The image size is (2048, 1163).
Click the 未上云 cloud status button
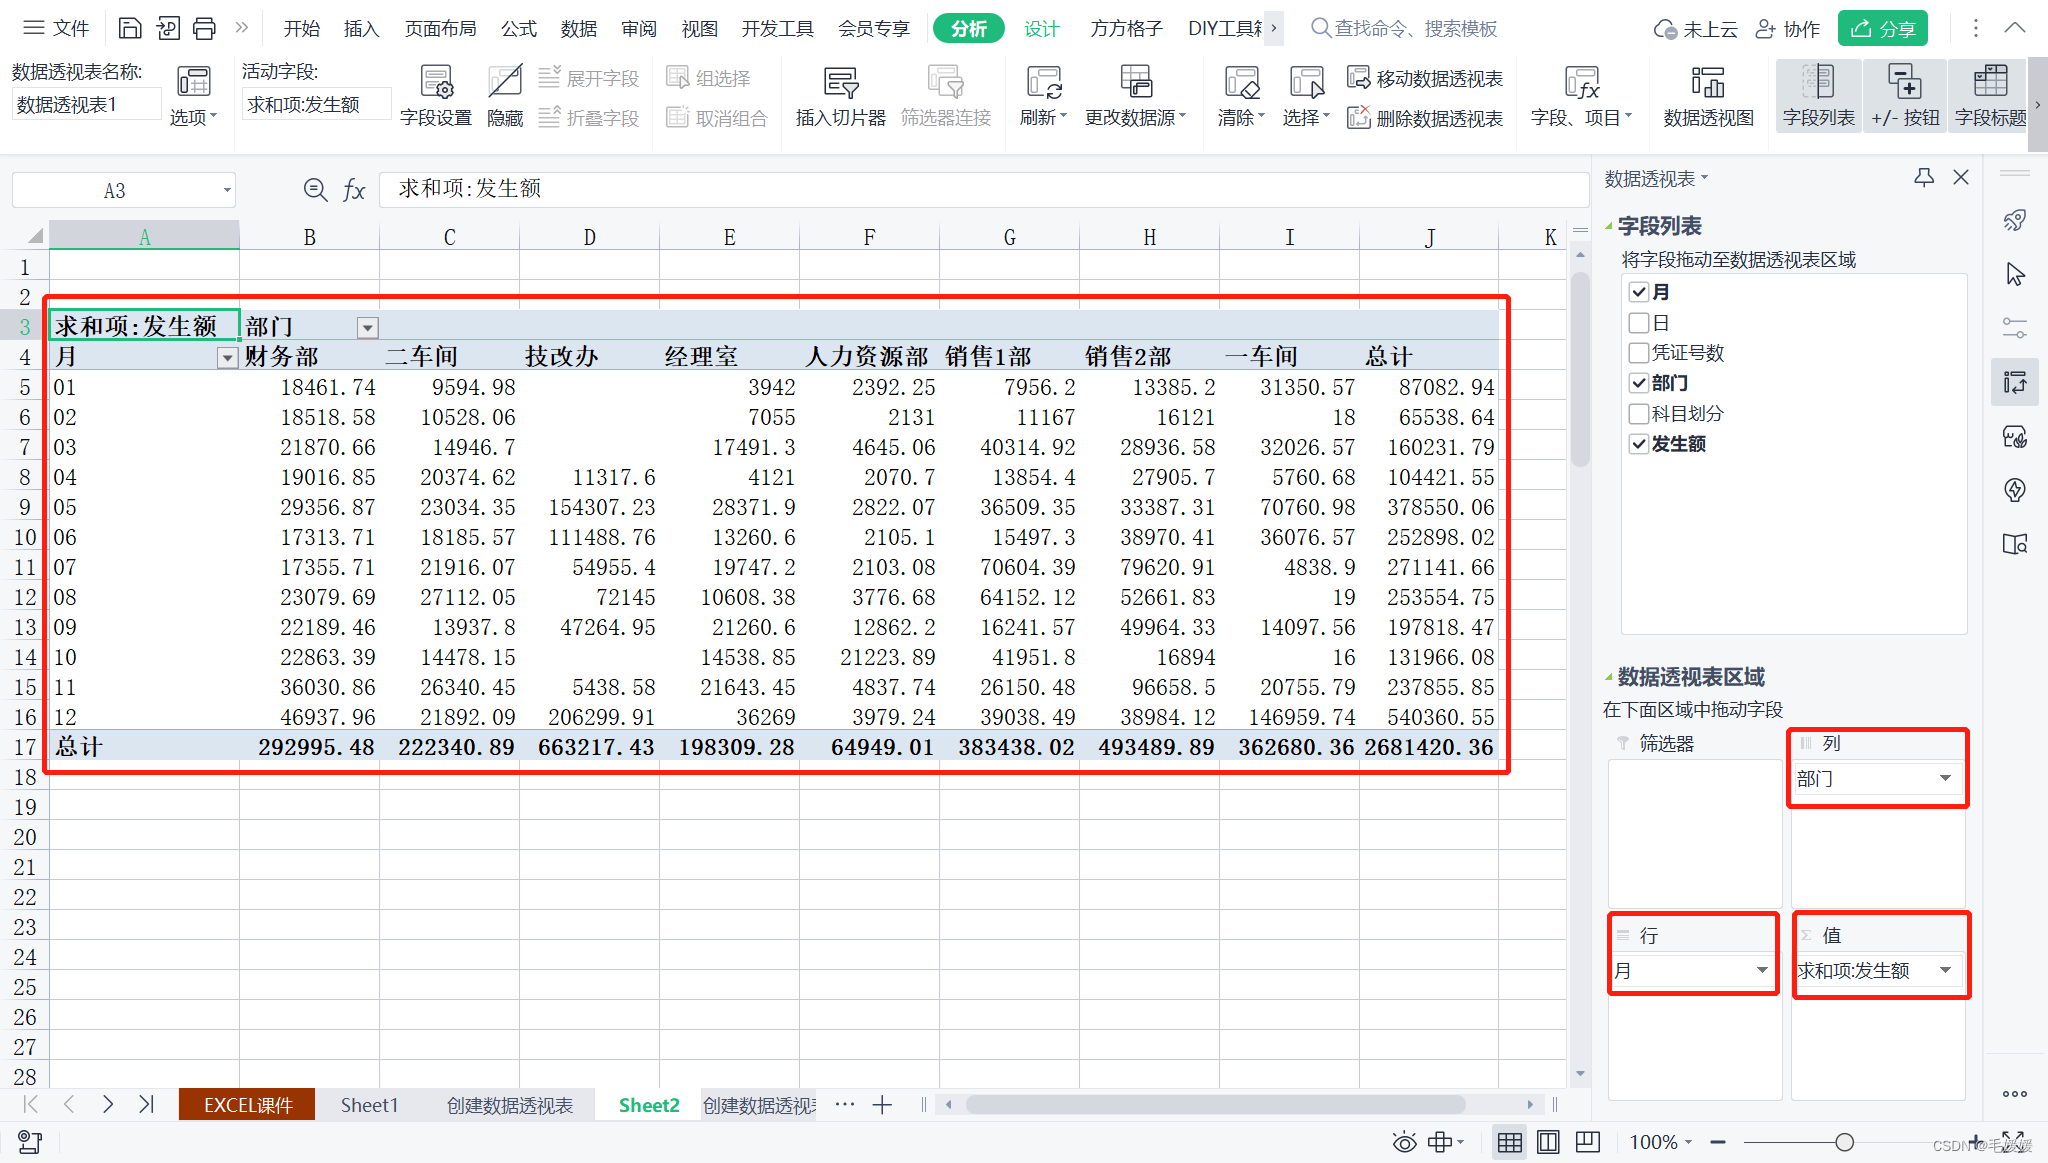pos(1696,28)
